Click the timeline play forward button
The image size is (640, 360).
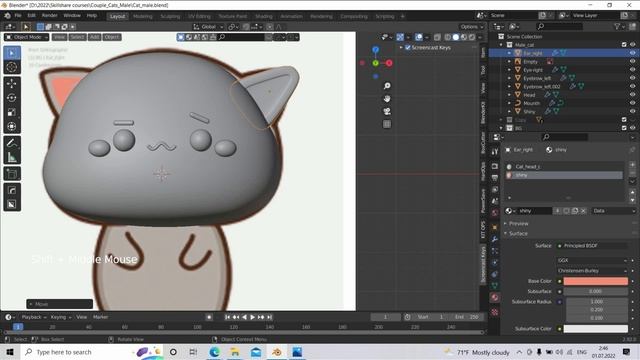252,317
